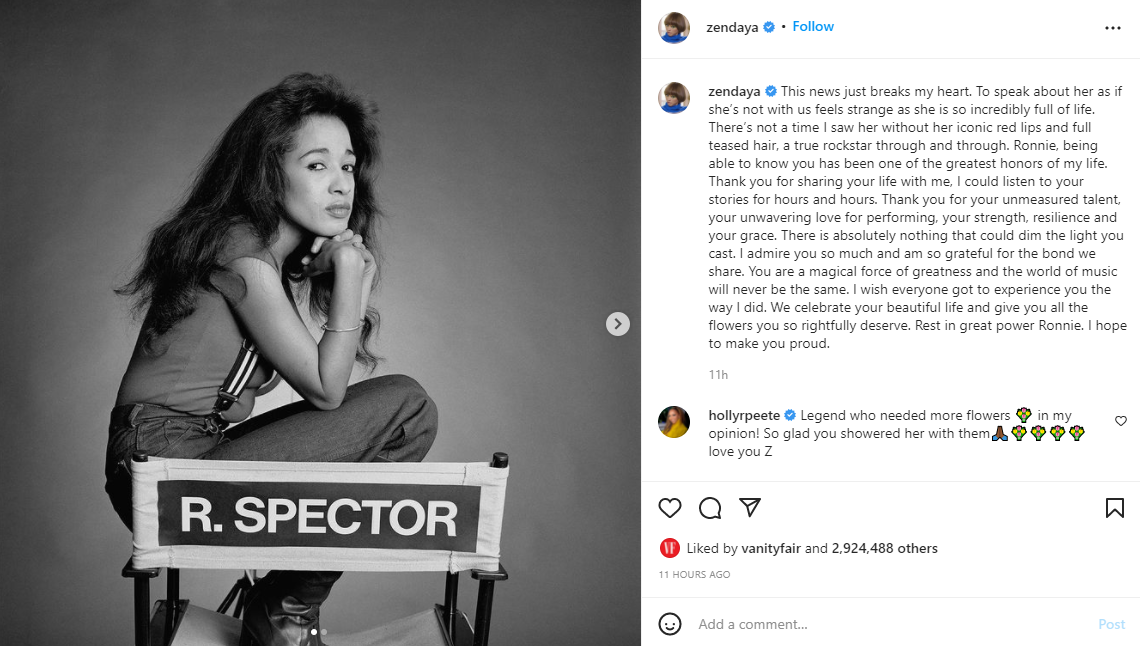Click the Add a comment field
Screen dimensions: 1140x646
click(890, 624)
